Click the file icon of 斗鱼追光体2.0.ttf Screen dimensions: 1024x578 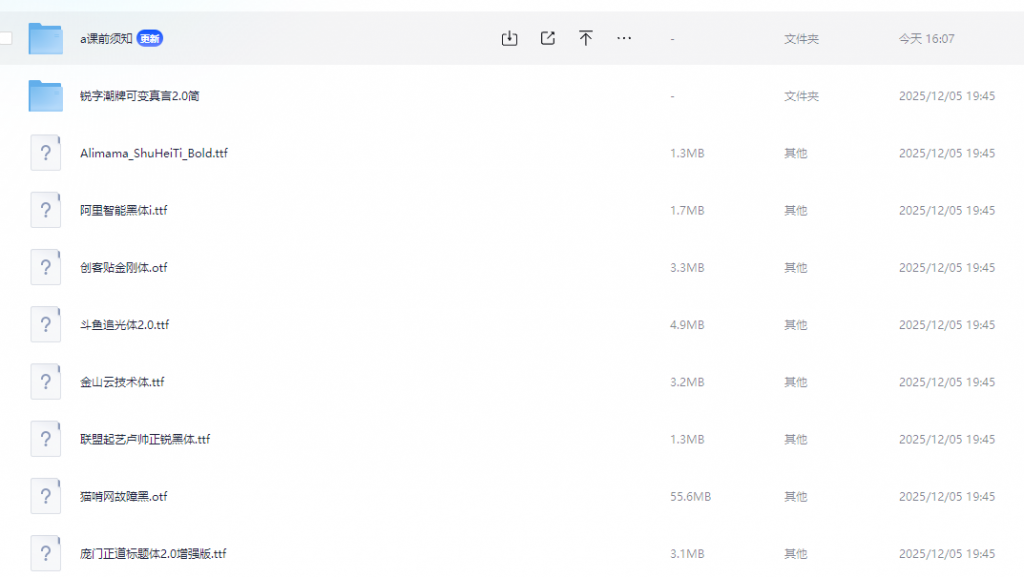click(x=46, y=325)
